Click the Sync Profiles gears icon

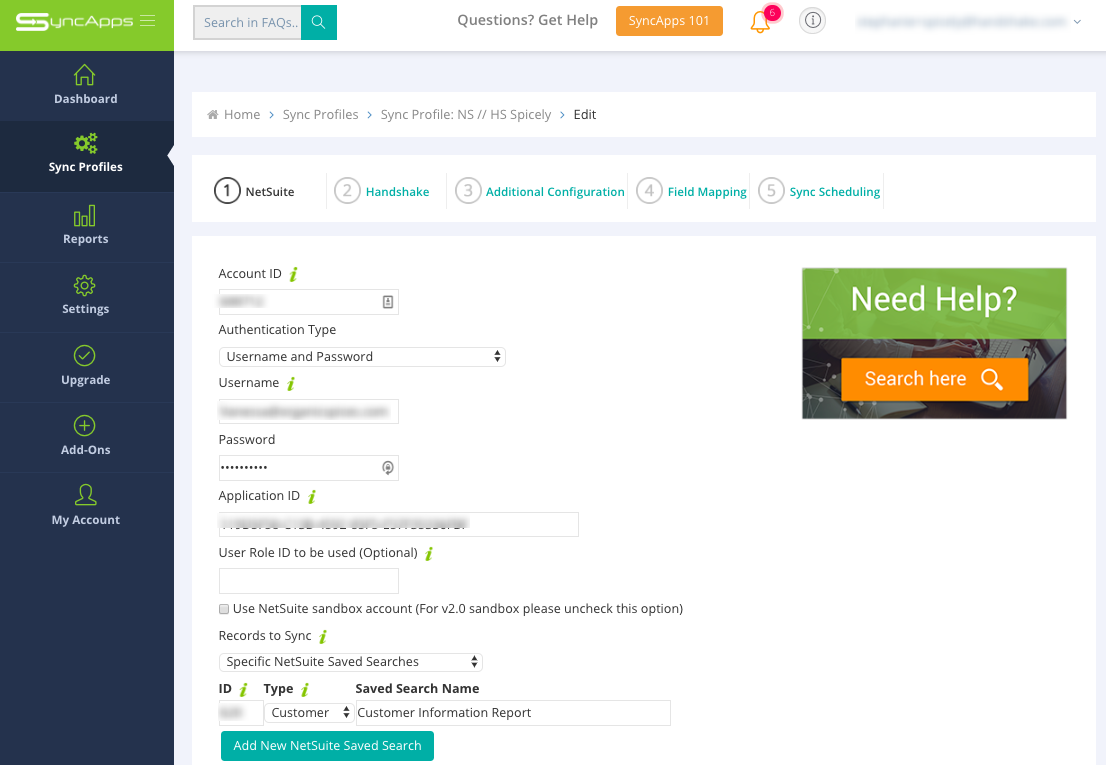click(85, 143)
